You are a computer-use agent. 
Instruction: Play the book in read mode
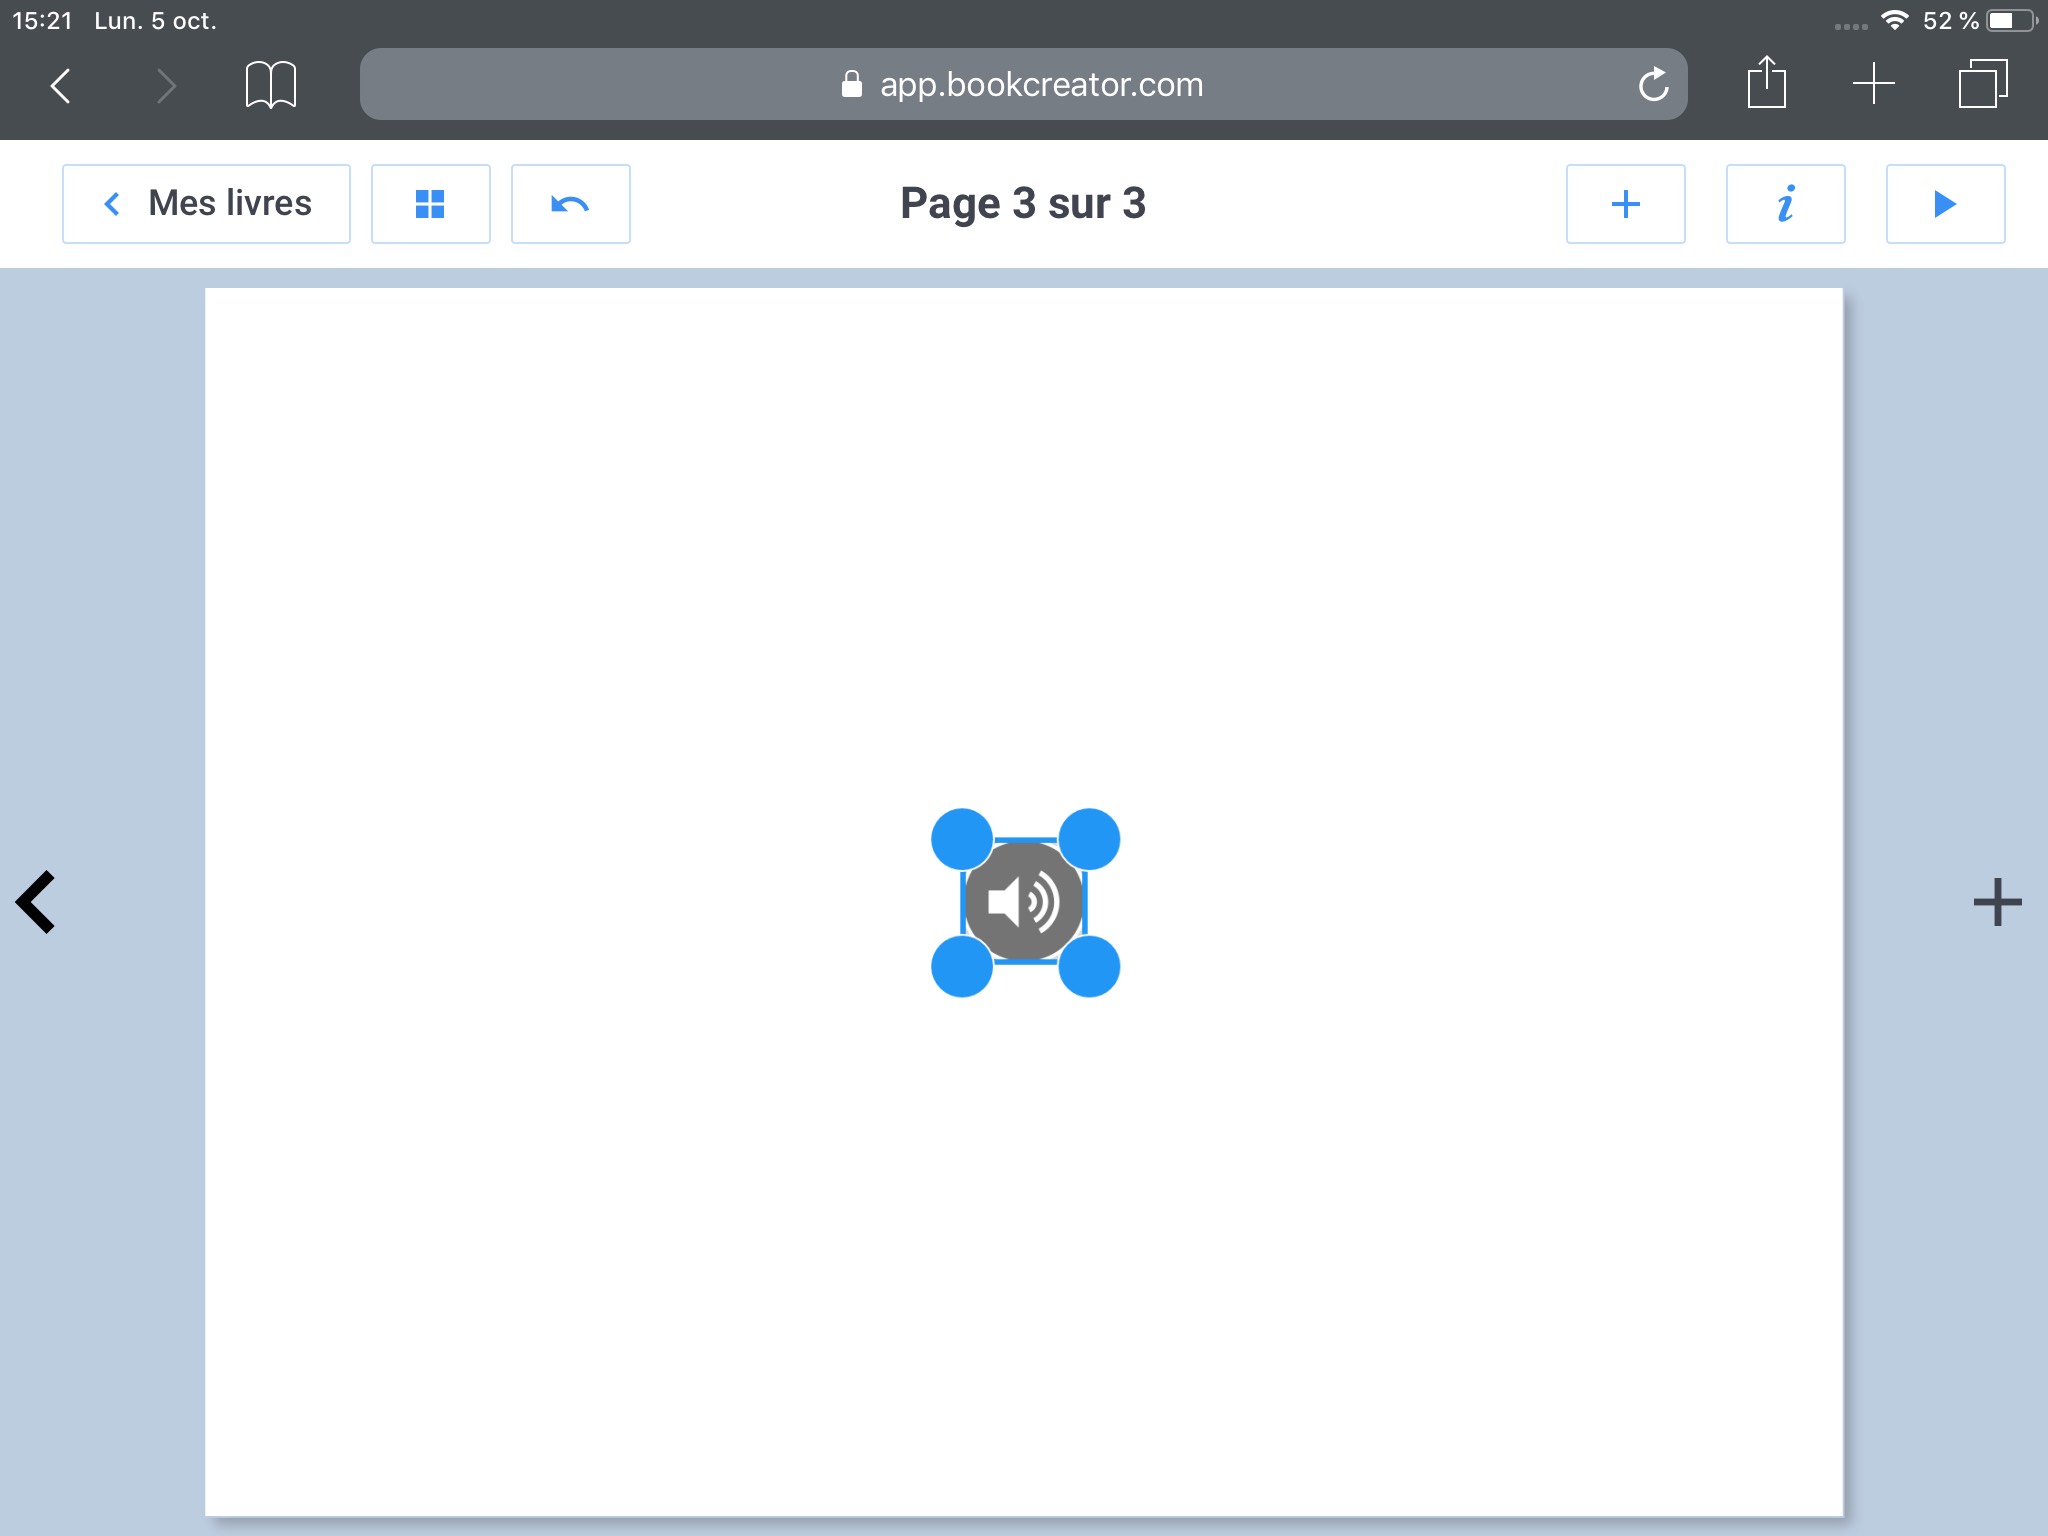(x=1945, y=204)
